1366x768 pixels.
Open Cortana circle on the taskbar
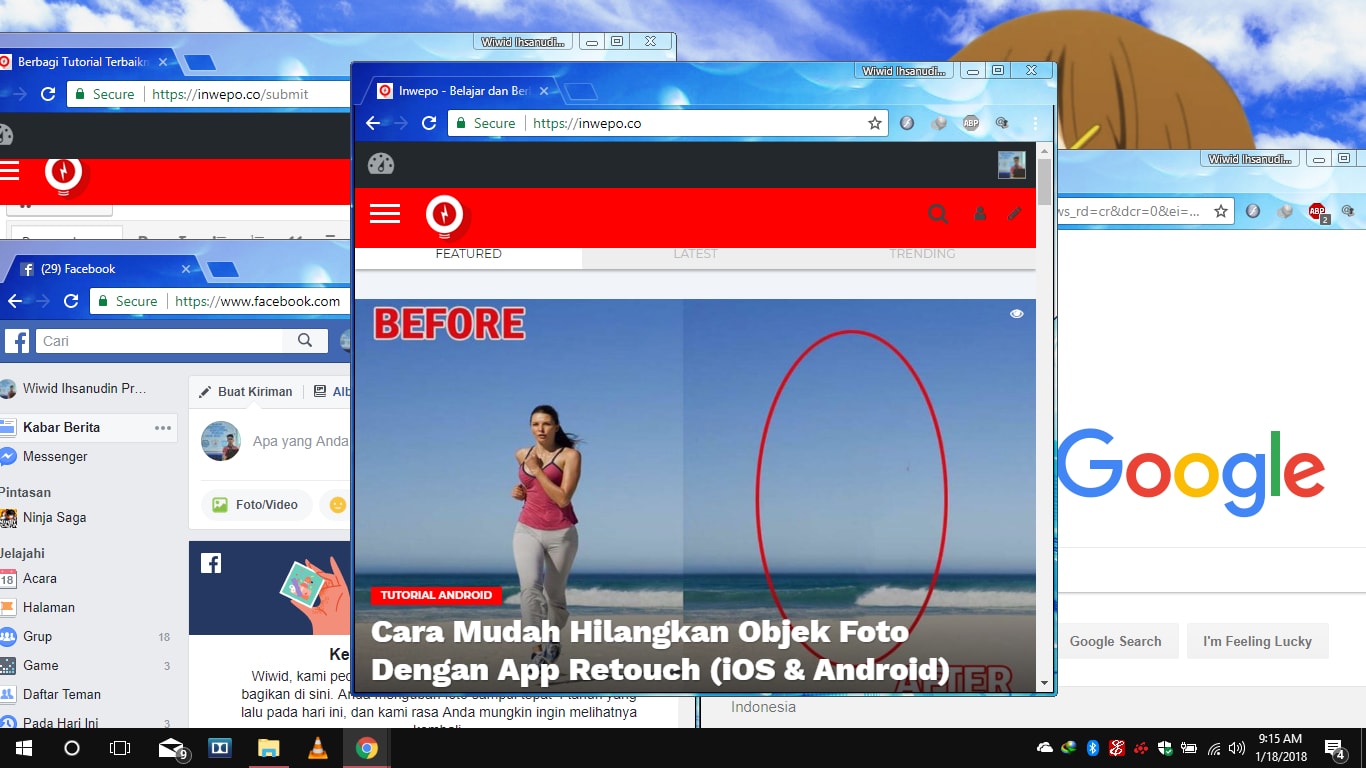pos(72,748)
